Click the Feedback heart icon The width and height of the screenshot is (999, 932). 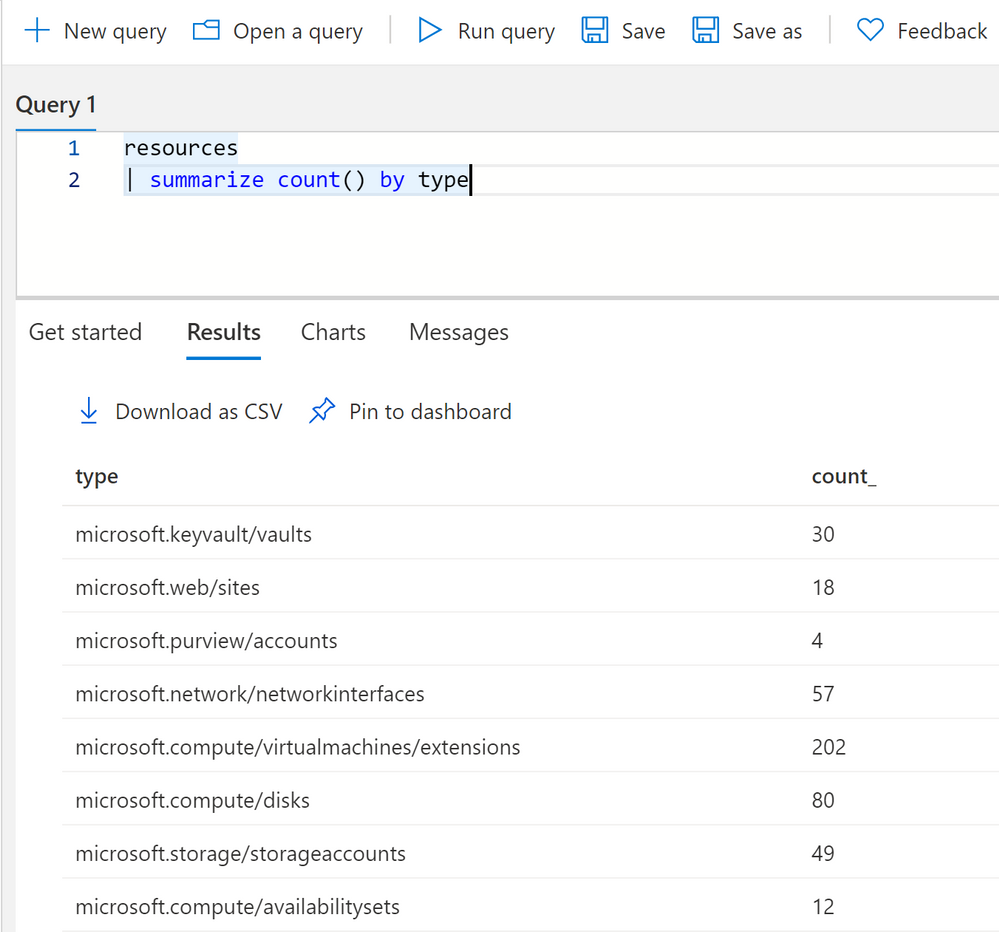[870, 30]
